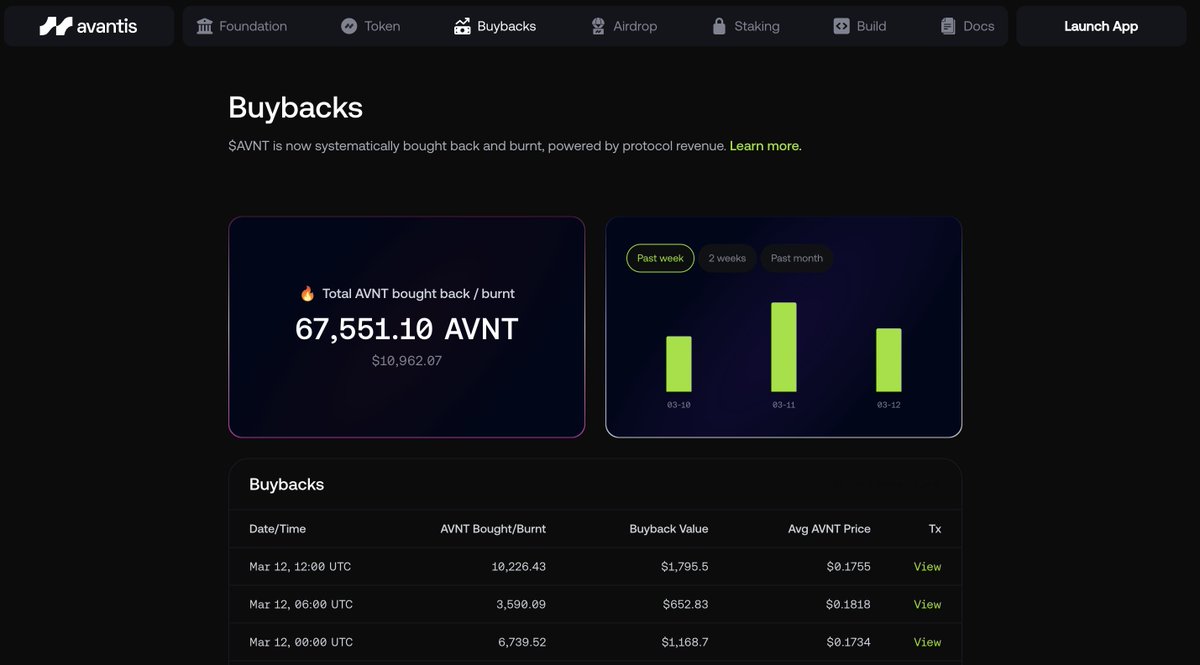Click the 03-10 axis label
Viewport: 1200px width, 665px height.
pos(679,405)
